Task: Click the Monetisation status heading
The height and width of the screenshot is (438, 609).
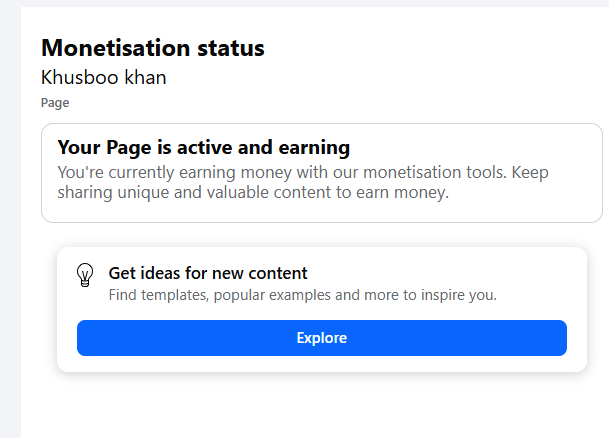Action: (x=153, y=47)
